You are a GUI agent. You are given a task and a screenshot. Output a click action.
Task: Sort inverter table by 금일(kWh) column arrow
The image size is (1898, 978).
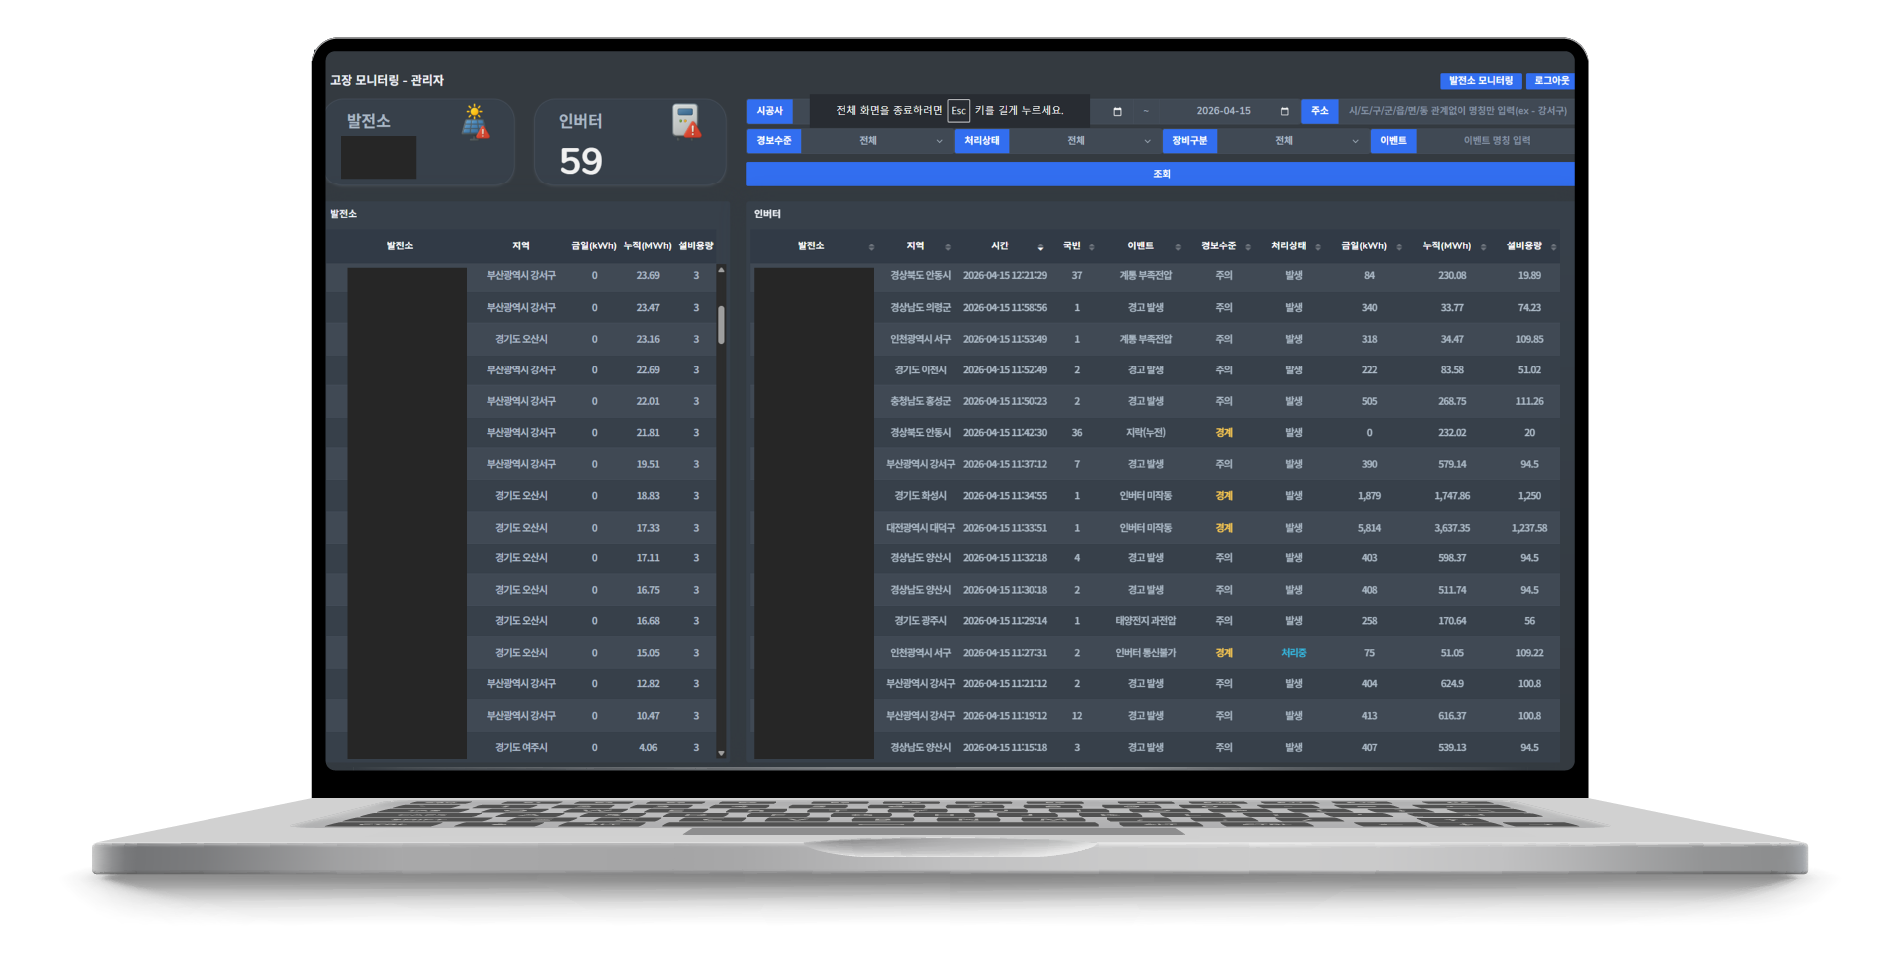(1399, 247)
